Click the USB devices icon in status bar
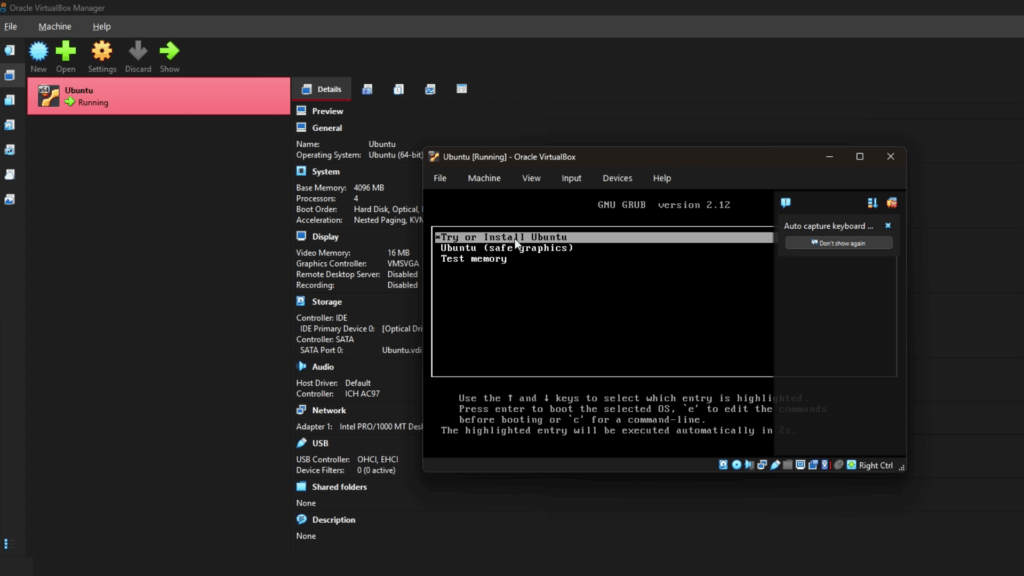This screenshot has height=576, width=1024. (775, 464)
